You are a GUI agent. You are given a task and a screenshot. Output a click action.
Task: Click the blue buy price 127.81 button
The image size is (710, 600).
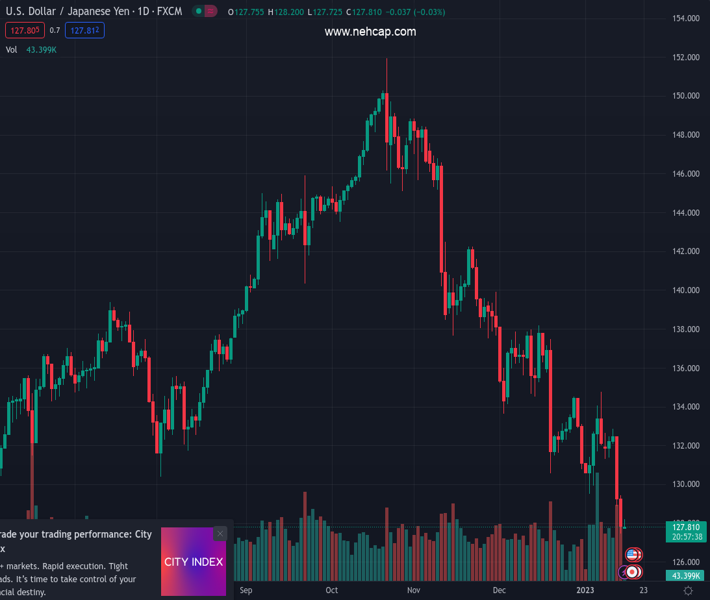pyautogui.click(x=85, y=31)
